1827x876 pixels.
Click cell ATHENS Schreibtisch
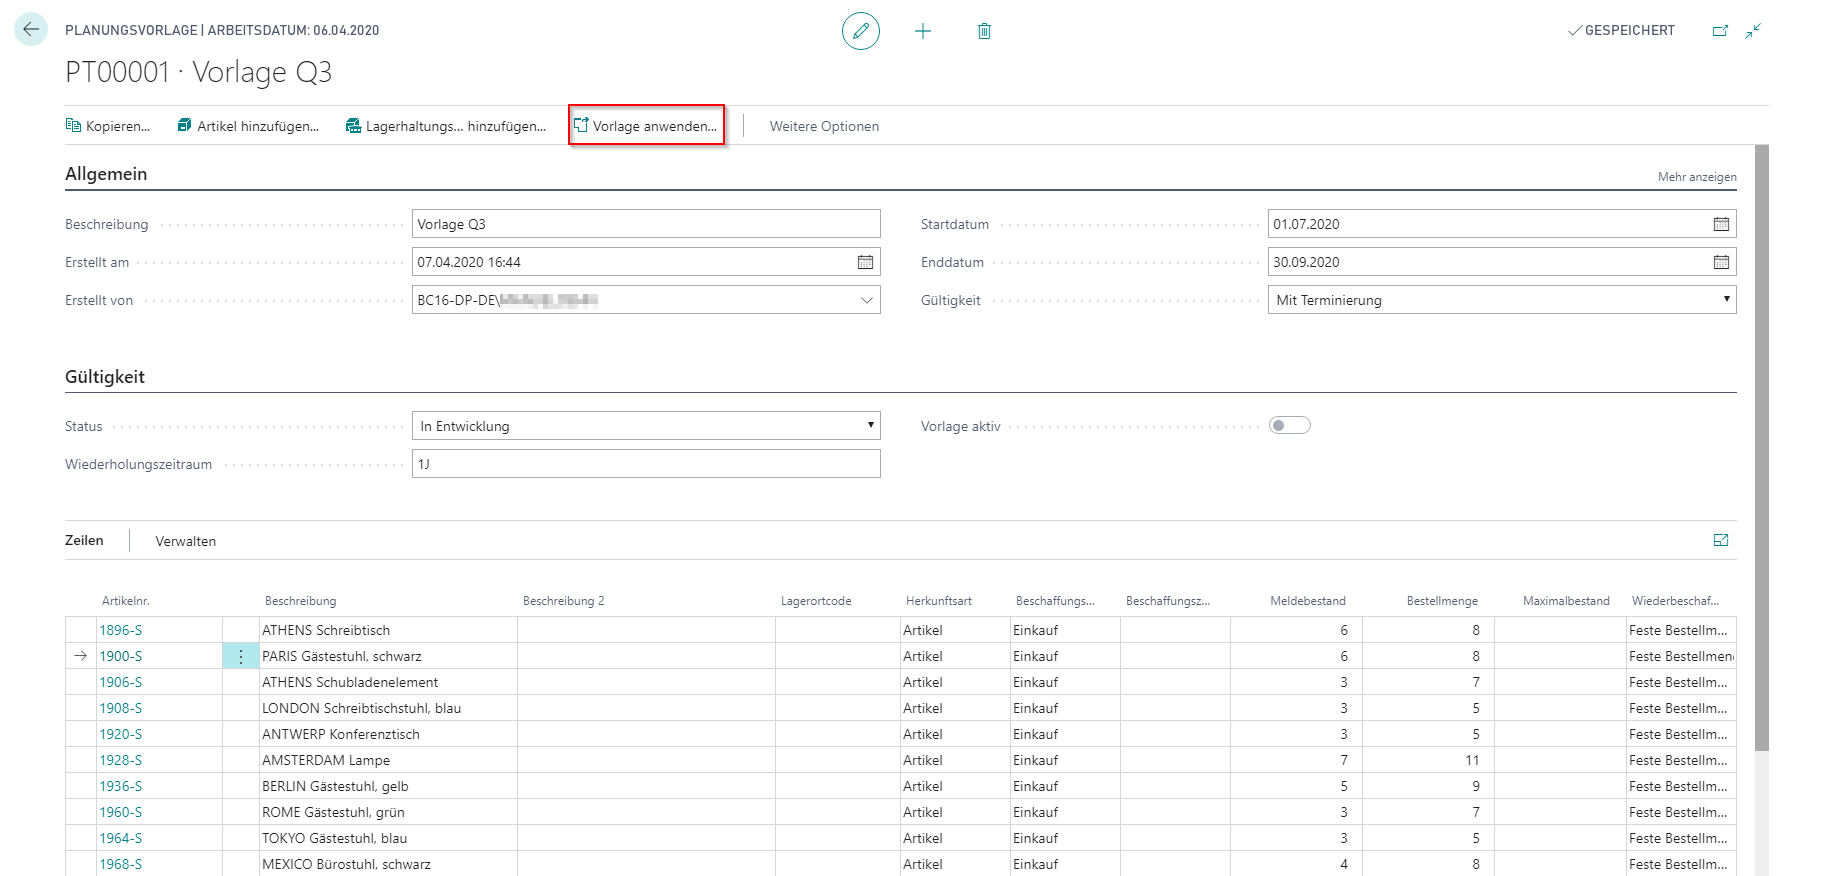(x=388, y=630)
